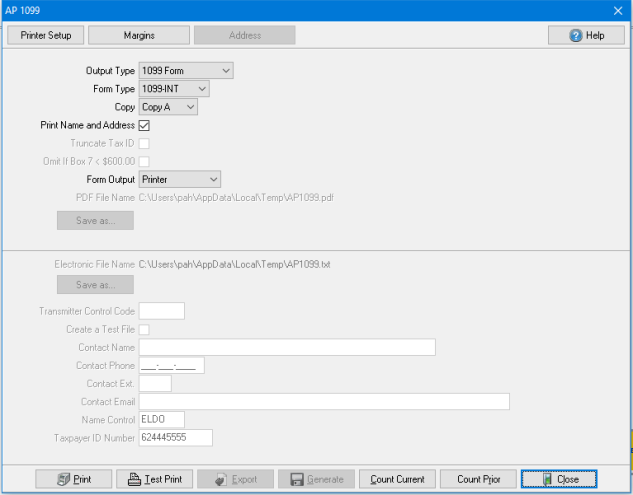Click the Name Control field containing ELDO
633x495 pixels.
[x=161, y=419]
